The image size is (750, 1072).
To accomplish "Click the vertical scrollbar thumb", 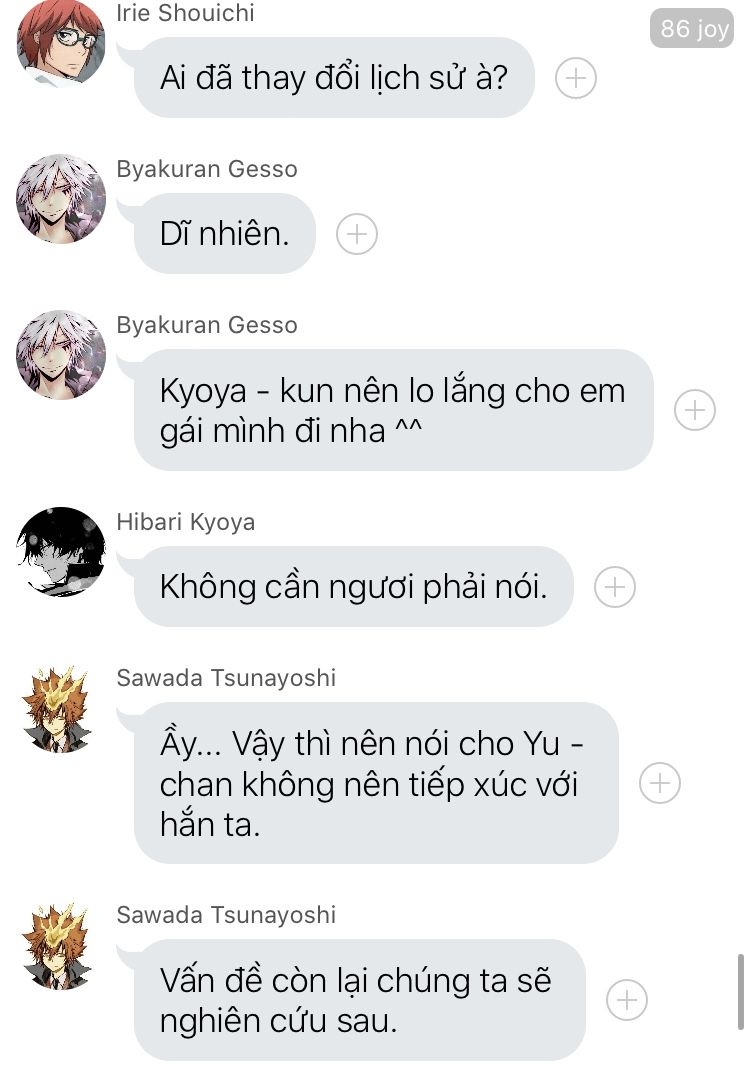I will (740, 992).
